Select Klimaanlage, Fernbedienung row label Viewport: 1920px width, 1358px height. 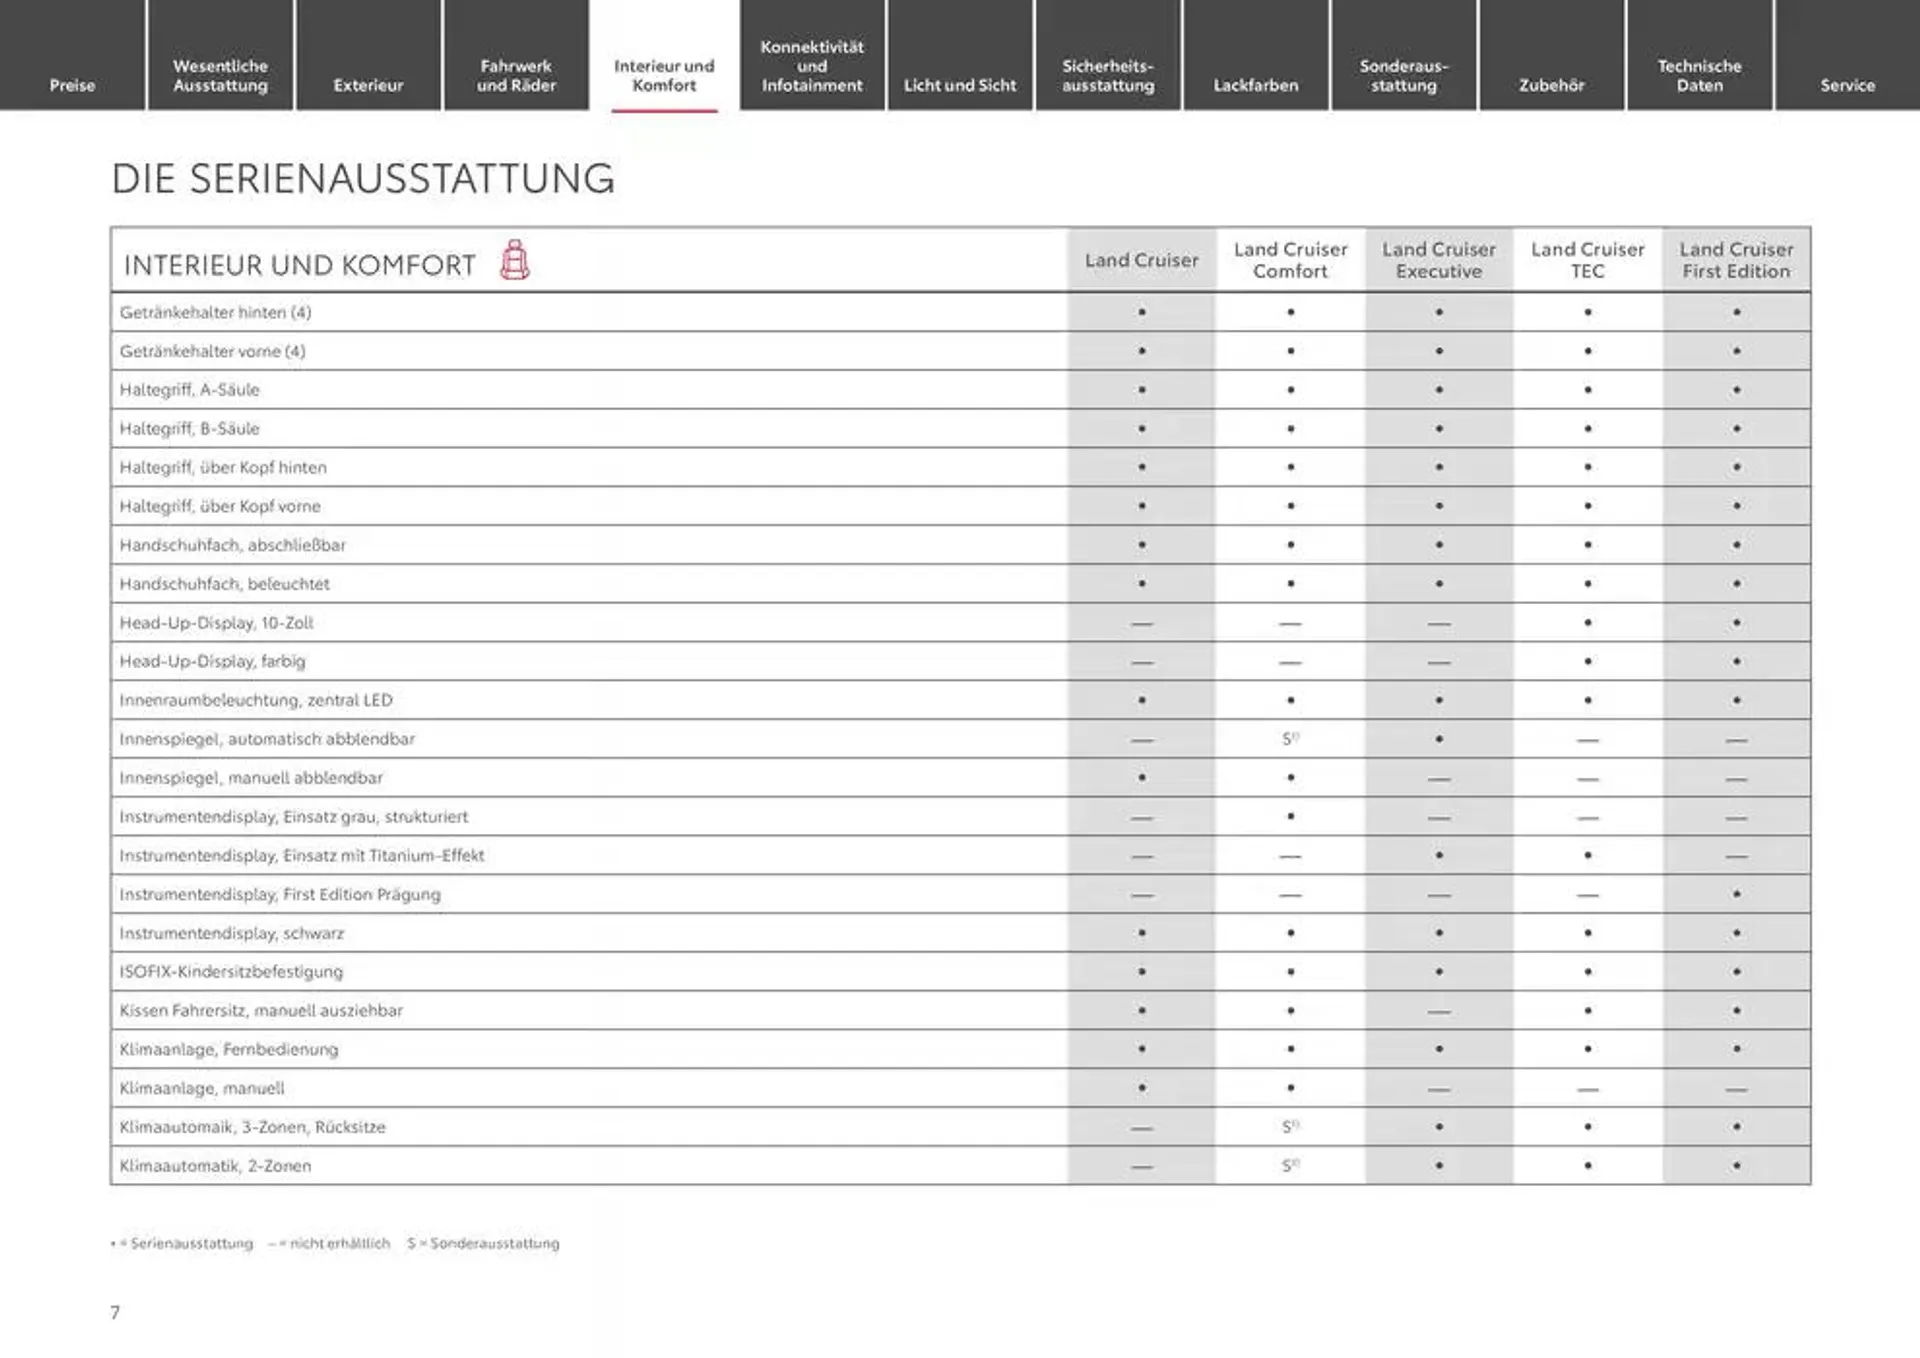229,1049
